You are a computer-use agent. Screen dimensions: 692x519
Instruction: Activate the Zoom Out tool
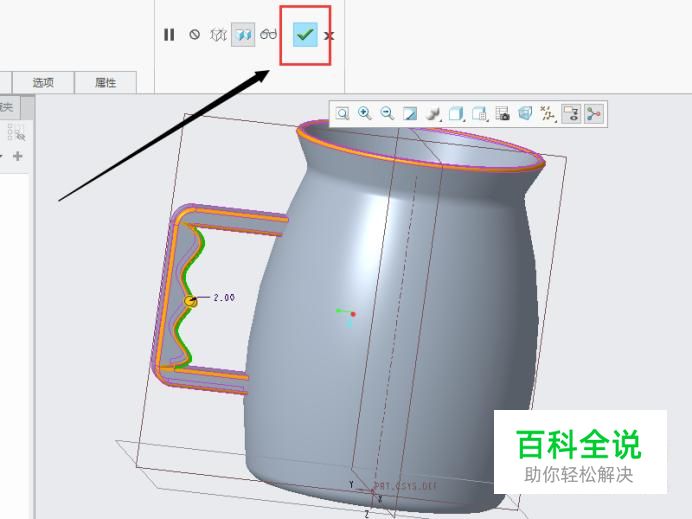pos(387,114)
